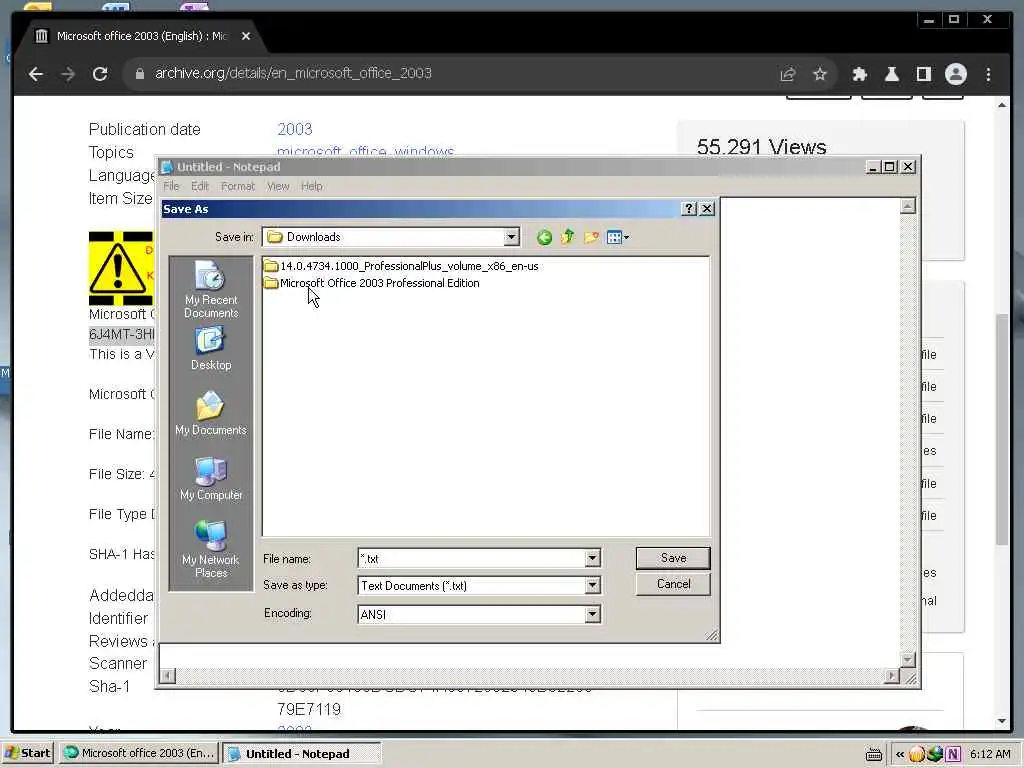The width and height of the screenshot is (1024, 768).
Task: Click Chrome page vertical scrollbar thumb
Action: click(x=1002, y=429)
